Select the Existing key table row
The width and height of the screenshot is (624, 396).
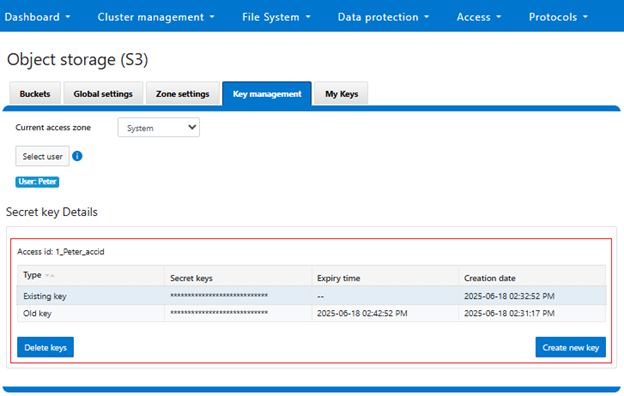[x=311, y=296]
